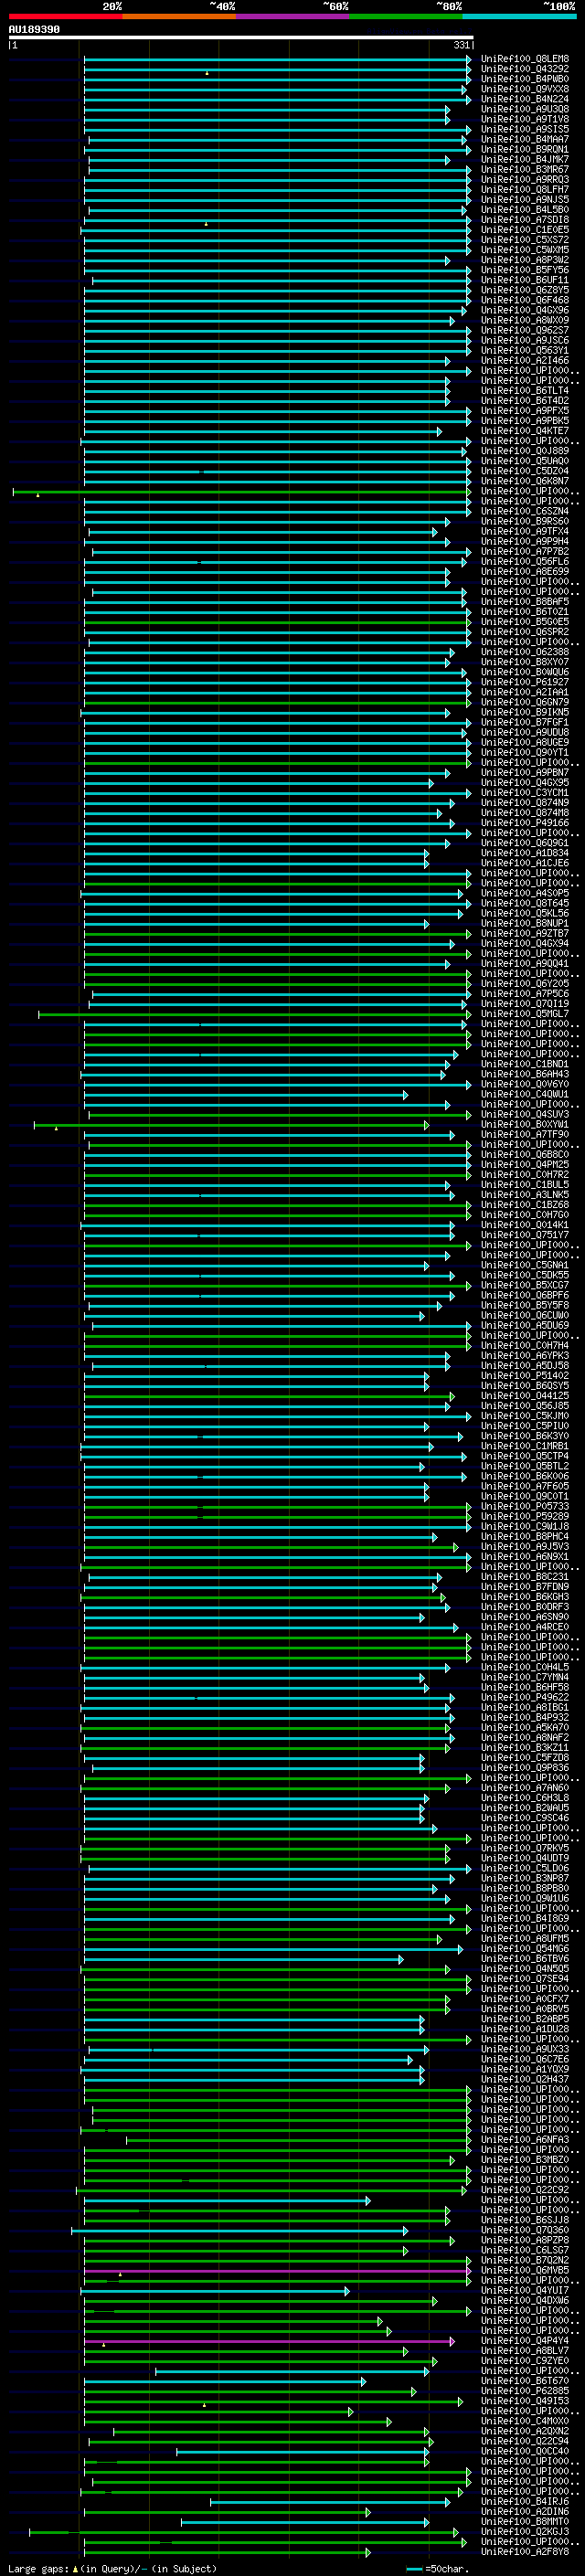
Task: Open the UniRef100_Q54MG6 entry
Action: tap(525, 1948)
